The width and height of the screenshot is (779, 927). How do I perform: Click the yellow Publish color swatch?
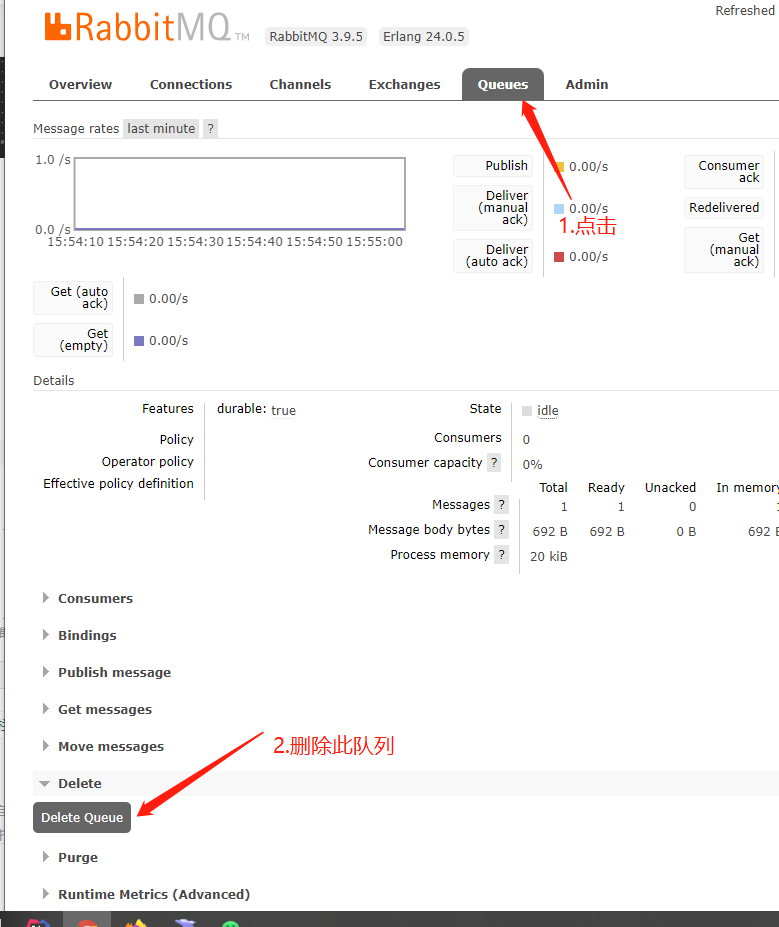(559, 167)
